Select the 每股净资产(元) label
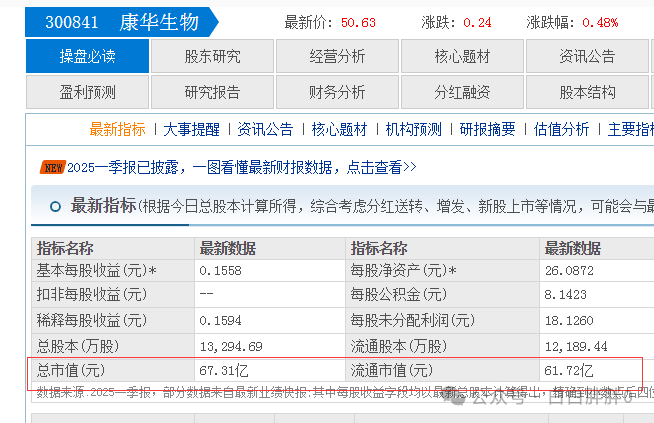The image size is (654, 423). pos(403,270)
